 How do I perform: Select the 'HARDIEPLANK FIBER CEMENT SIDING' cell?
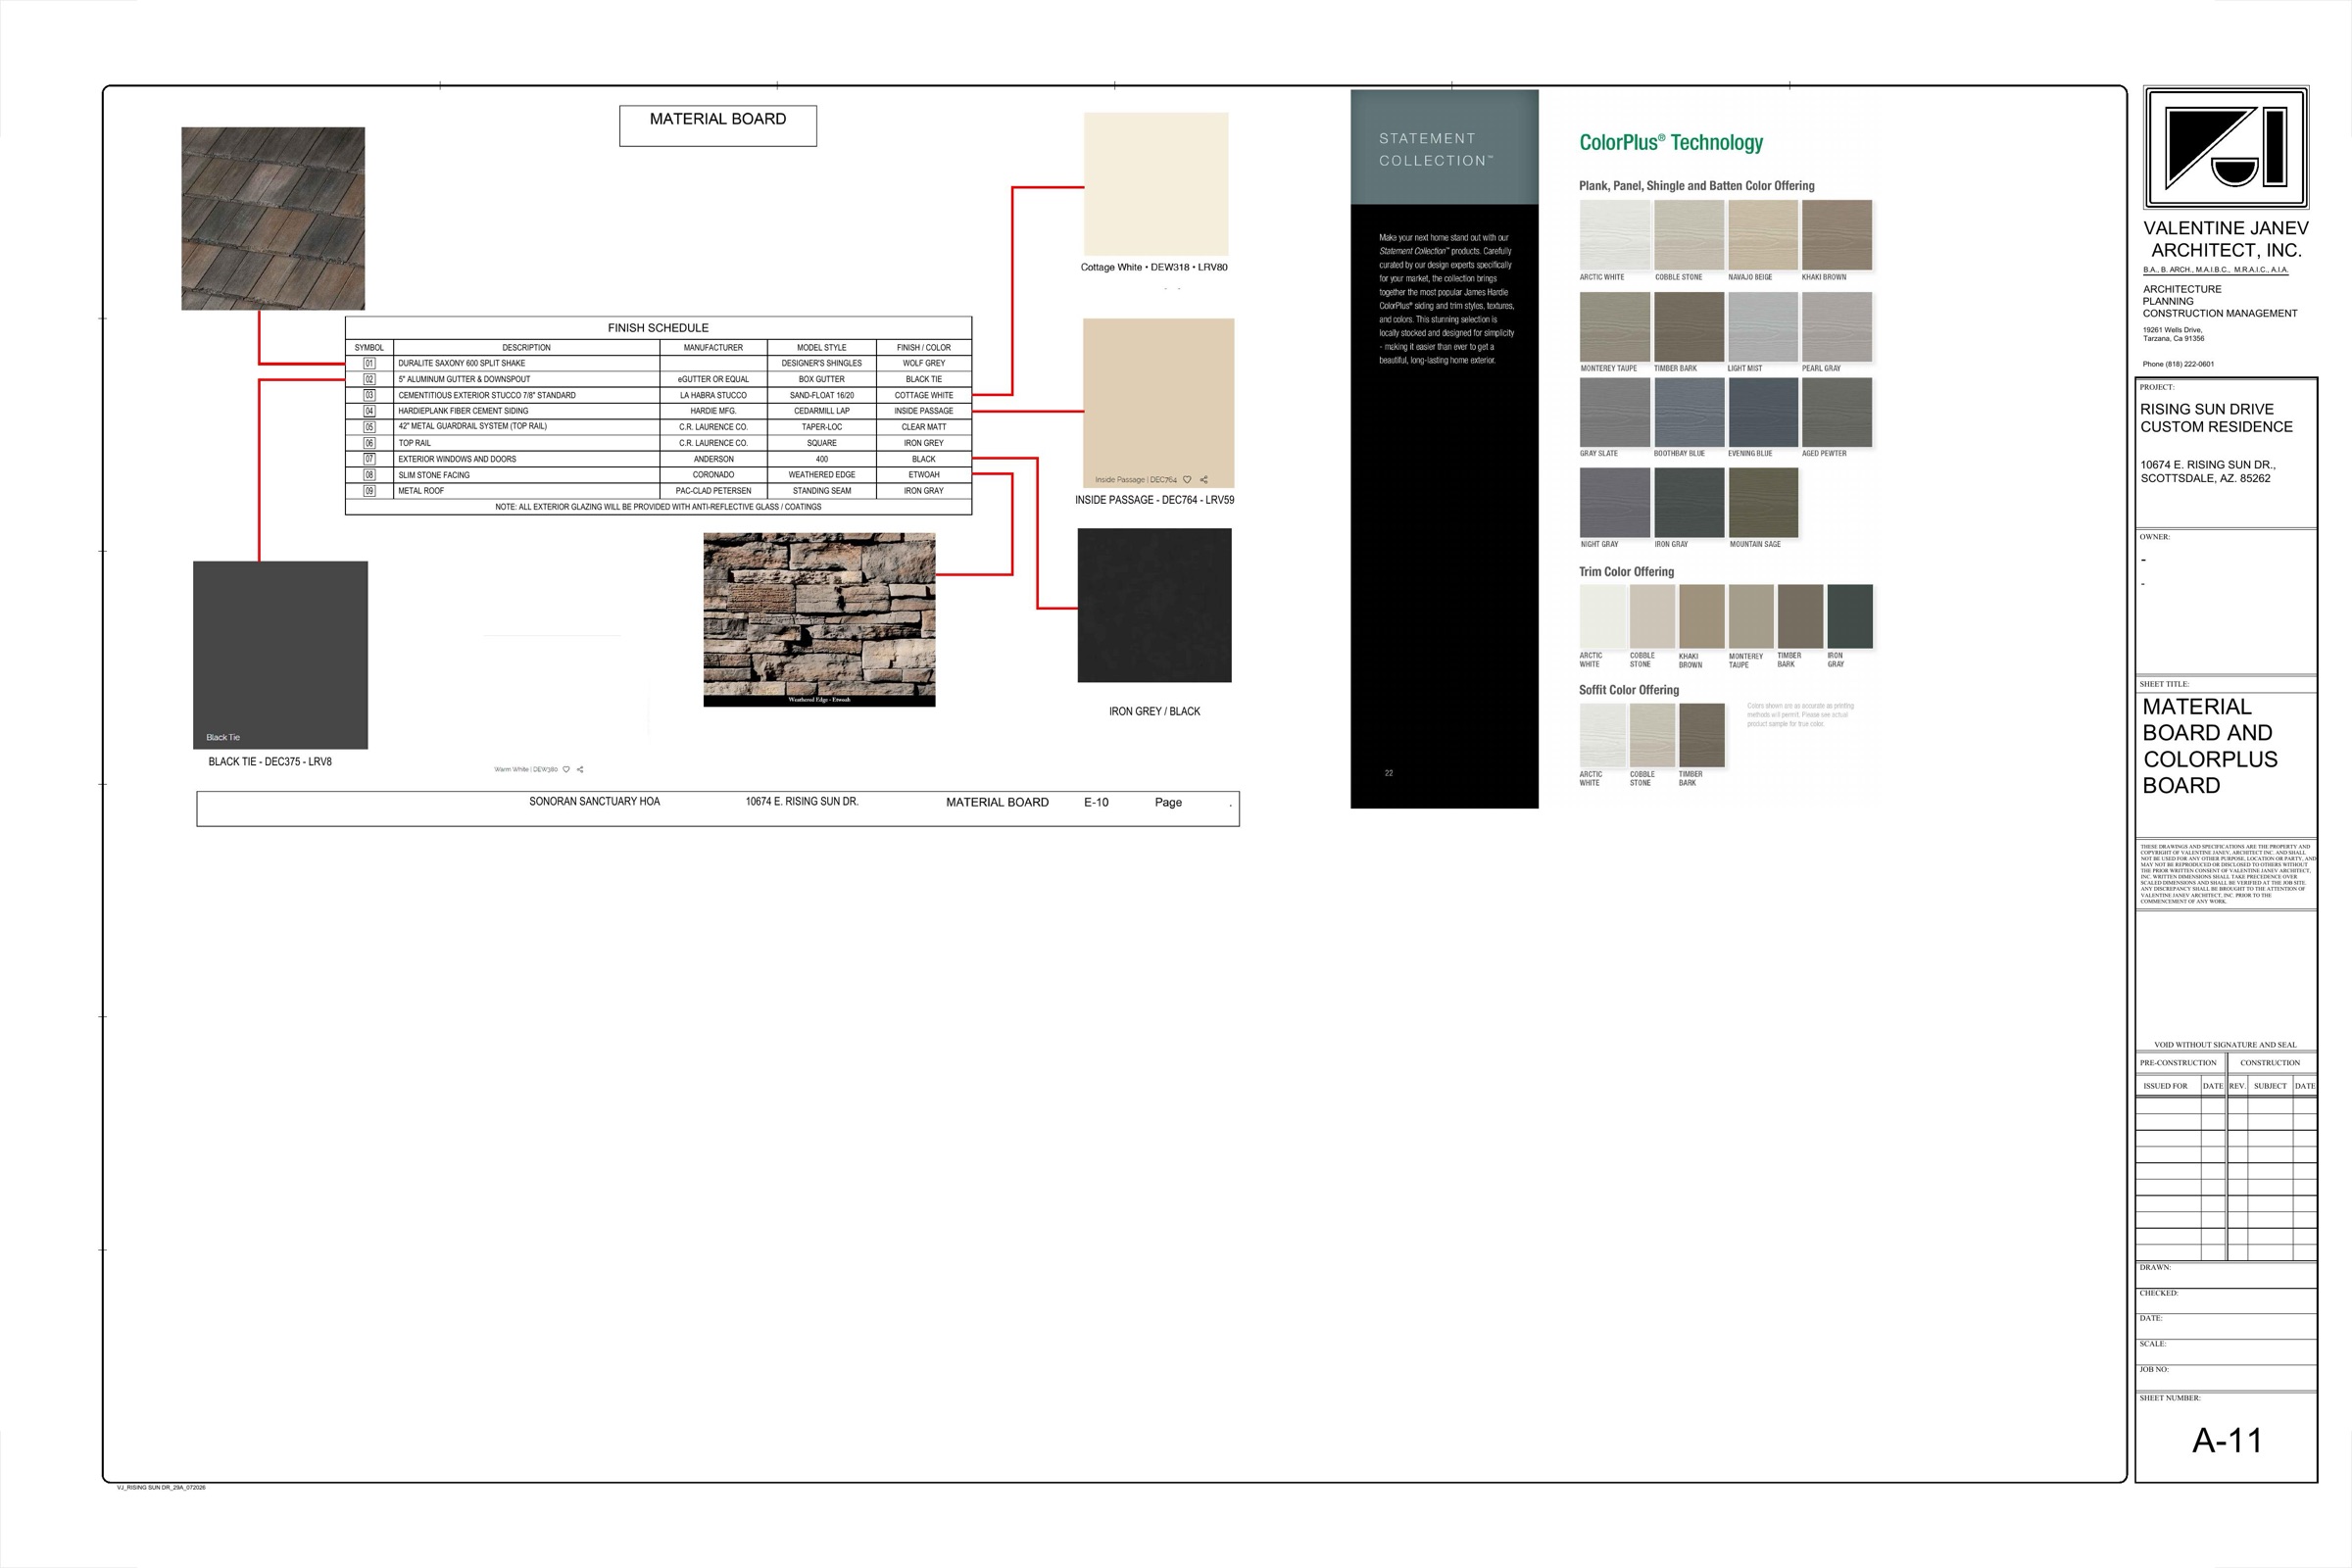click(x=526, y=411)
